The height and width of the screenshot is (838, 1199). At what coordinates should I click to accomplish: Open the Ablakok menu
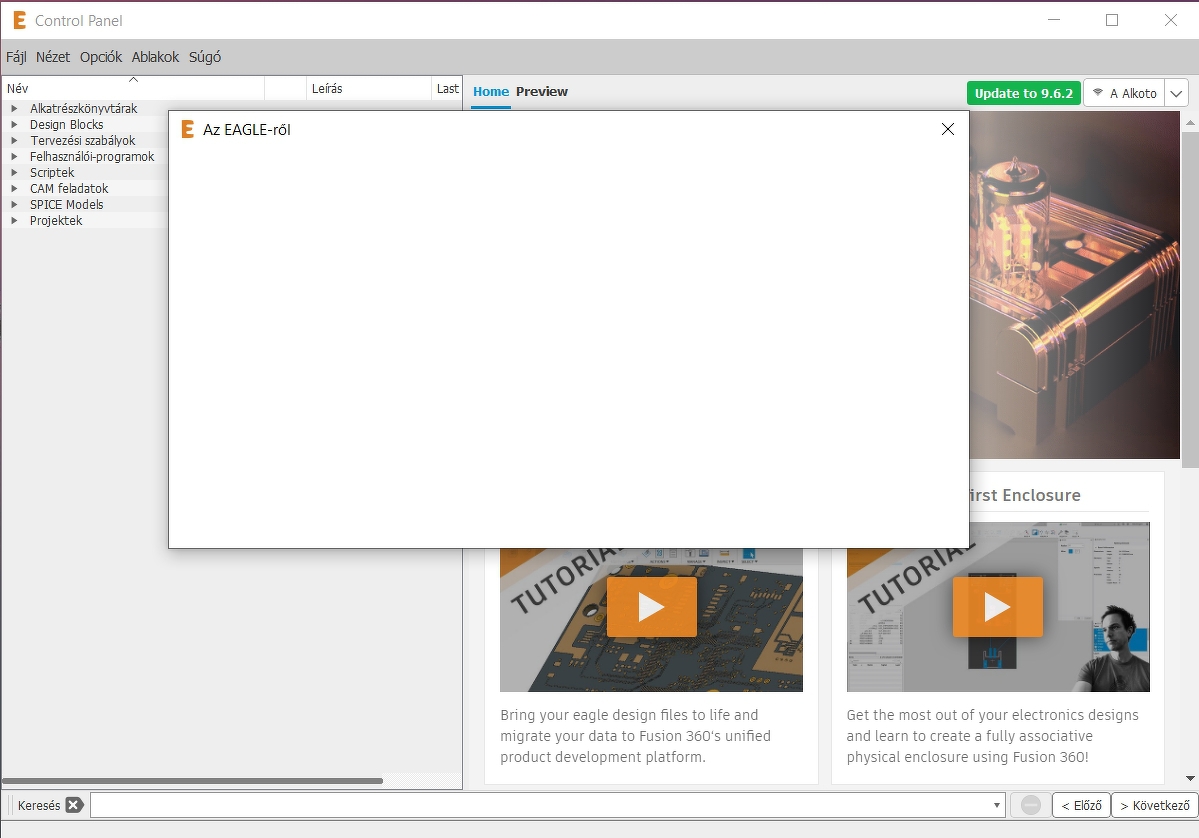coord(155,57)
